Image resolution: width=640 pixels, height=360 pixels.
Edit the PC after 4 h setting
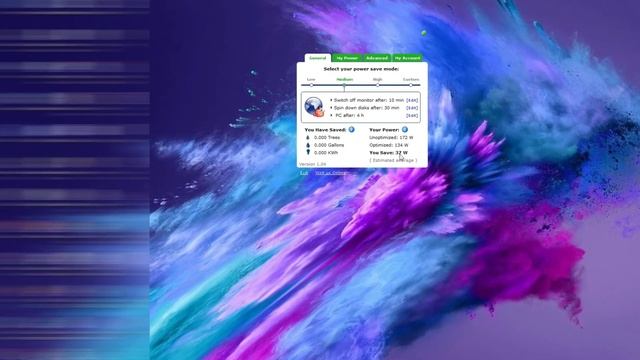pos(412,116)
